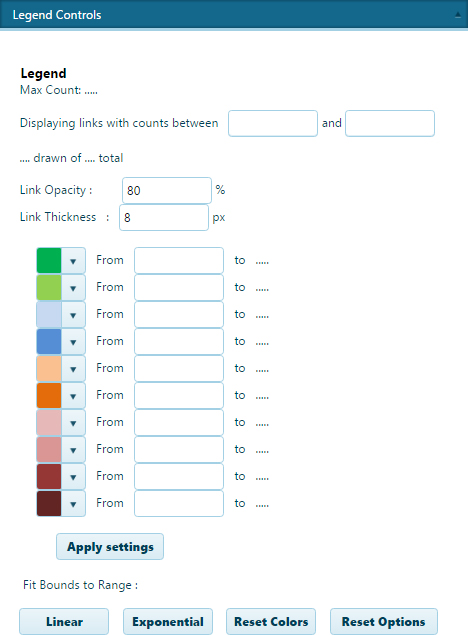Select the medium blue color swatch
Viewport: 468px width, 635px height.
[49, 342]
